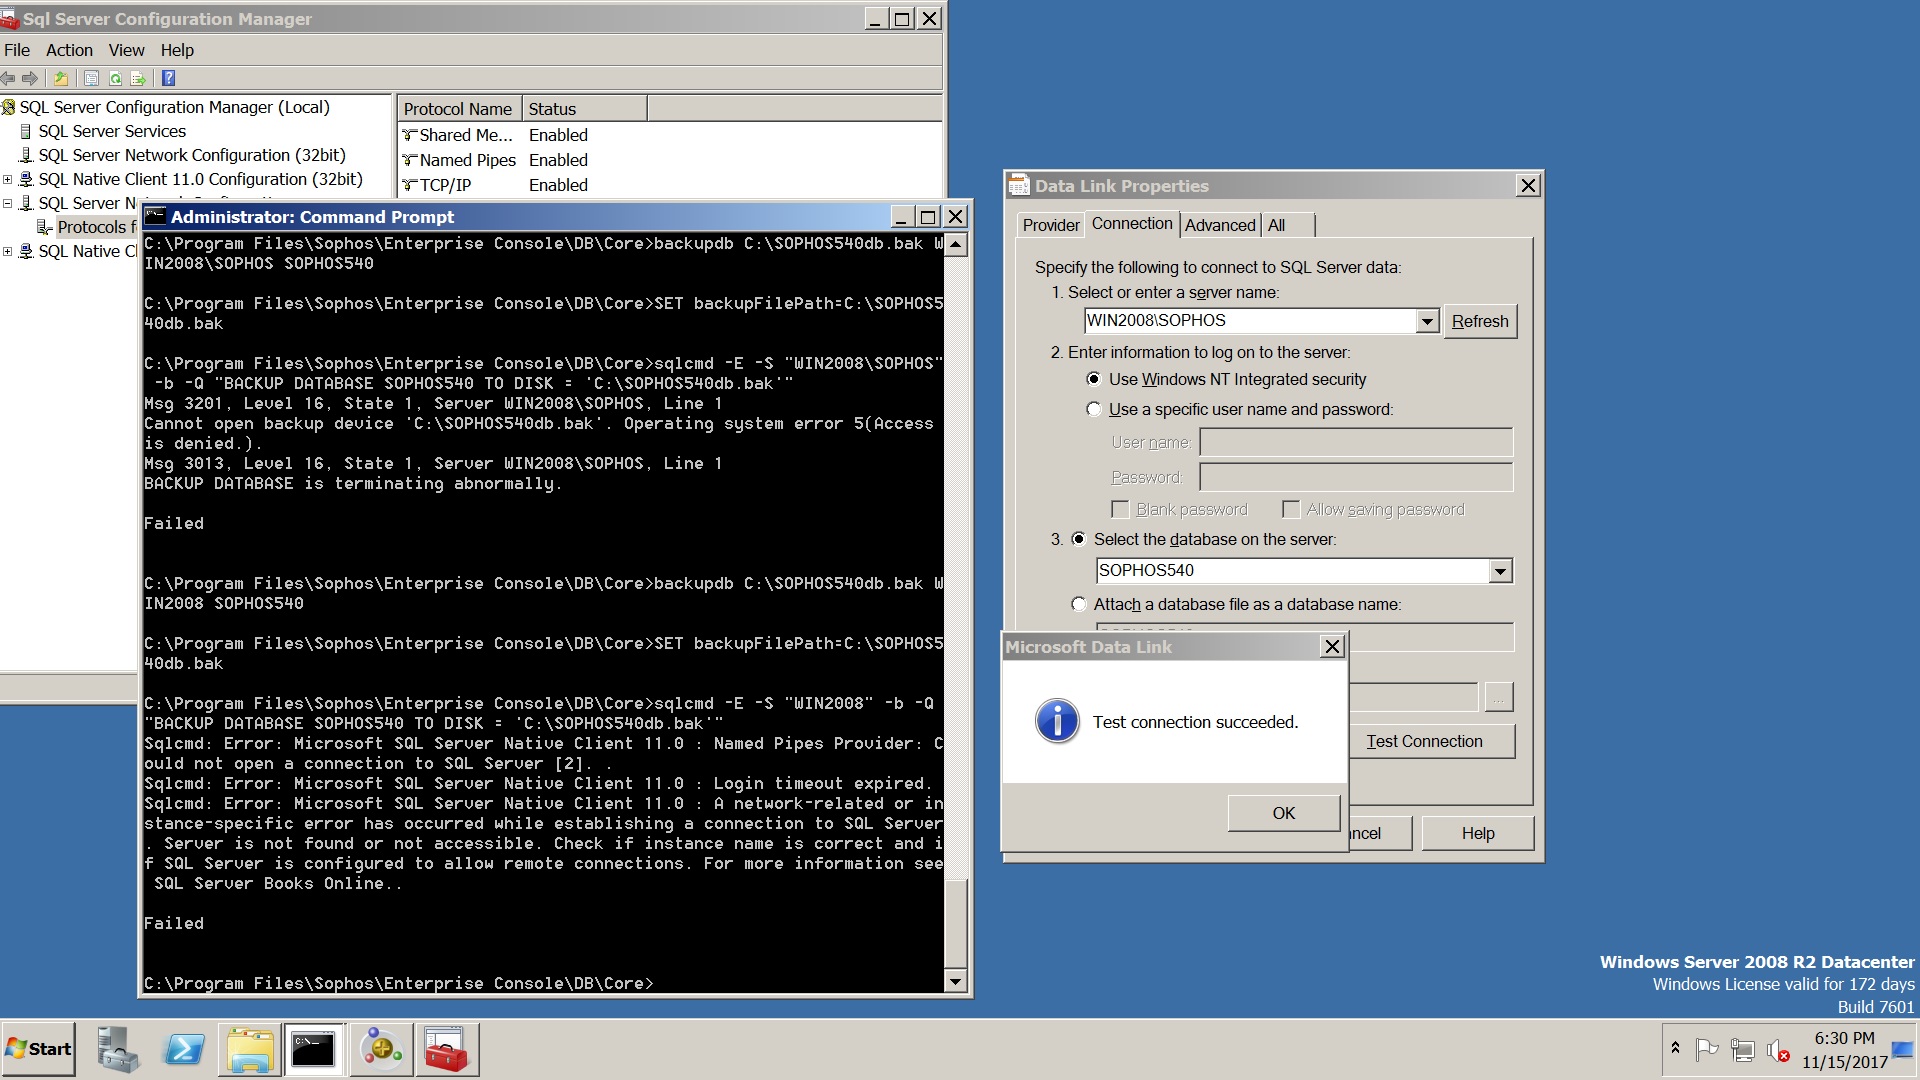Click the Command Prompt scroll down arrow
The height and width of the screenshot is (1080, 1920).
pyautogui.click(x=955, y=982)
